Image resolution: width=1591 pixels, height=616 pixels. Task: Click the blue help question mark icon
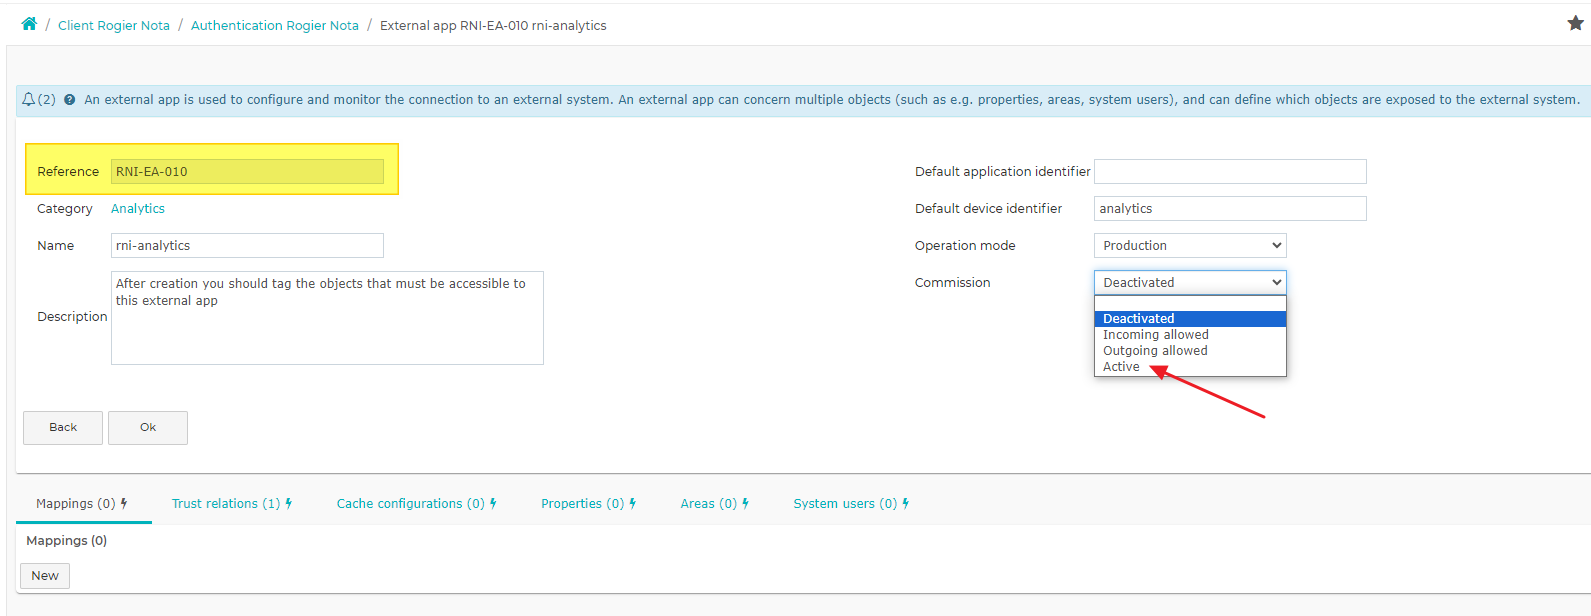coord(69,100)
